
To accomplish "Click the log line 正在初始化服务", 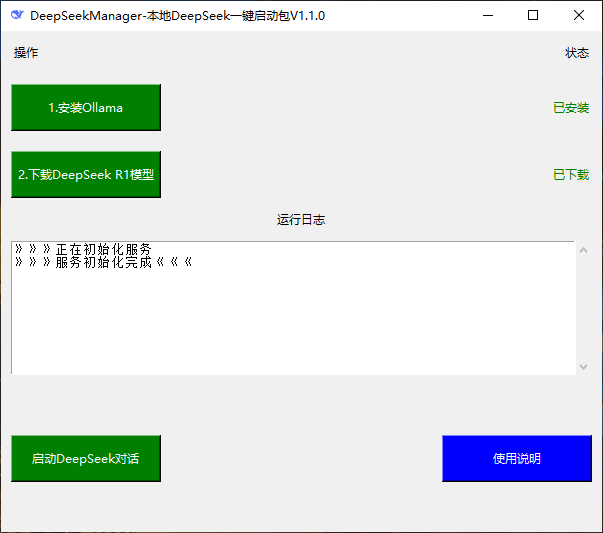I will pos(83,249).
